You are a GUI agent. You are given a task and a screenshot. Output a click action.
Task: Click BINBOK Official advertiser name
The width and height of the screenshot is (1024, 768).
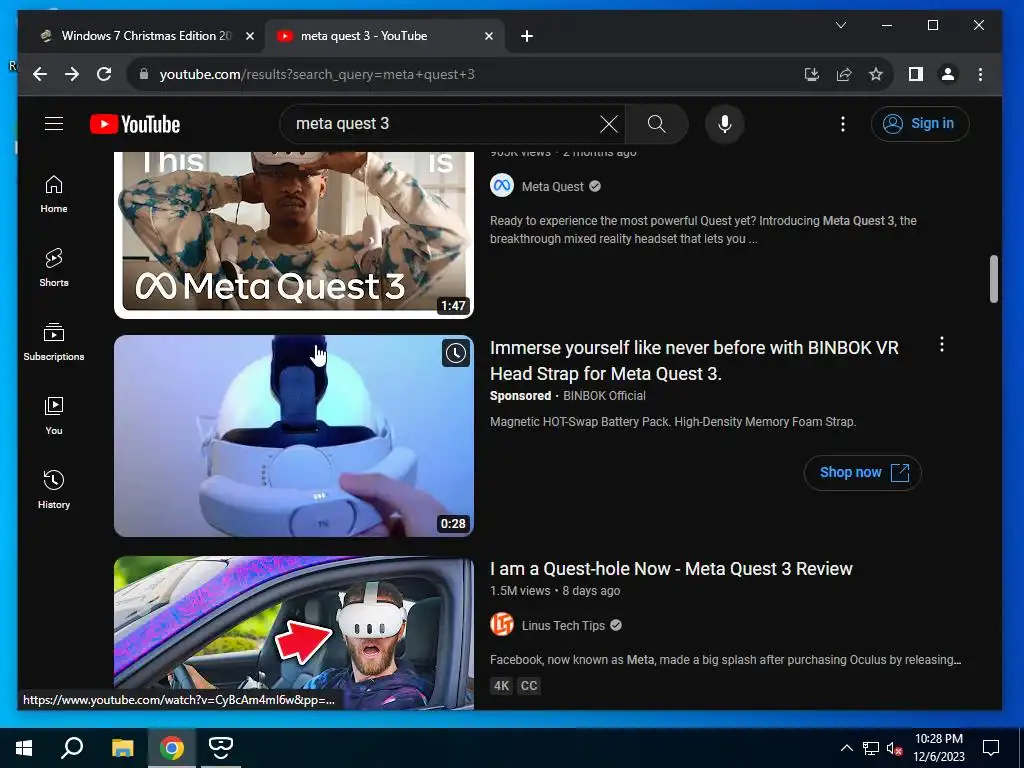(604, 396)
